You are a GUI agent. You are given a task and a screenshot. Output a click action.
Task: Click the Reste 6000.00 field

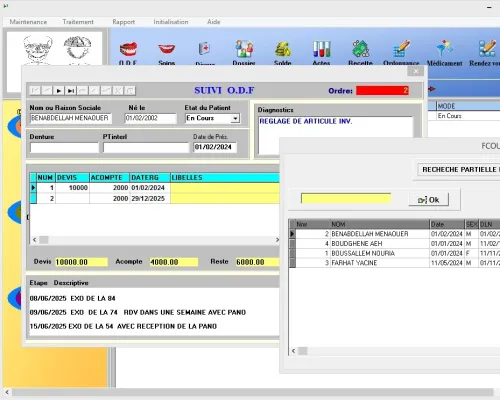(x=257, y=262)
